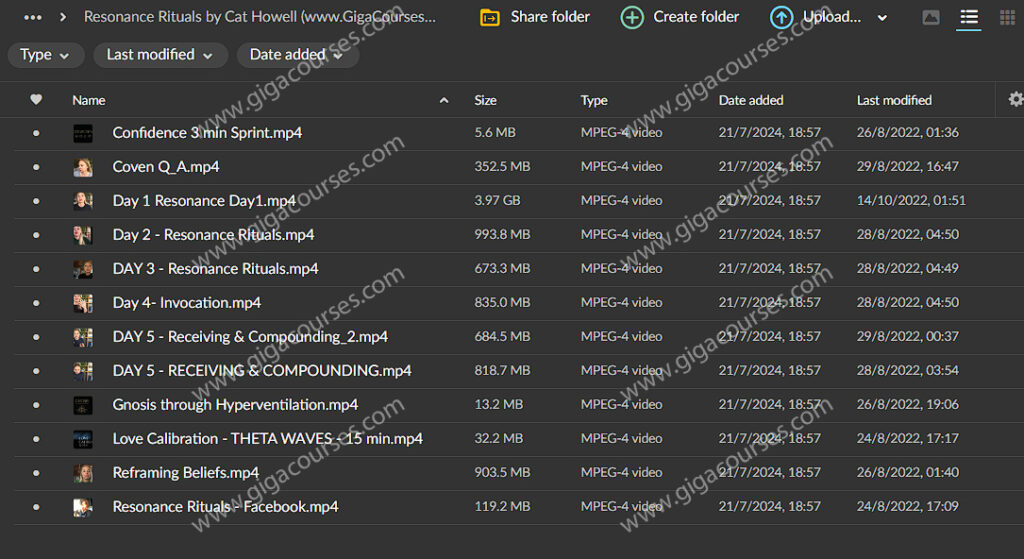Image resolution: width=1024 pixels, height=559 pixels.
Task: Click the Create folder plus icon
Action: 632,17
